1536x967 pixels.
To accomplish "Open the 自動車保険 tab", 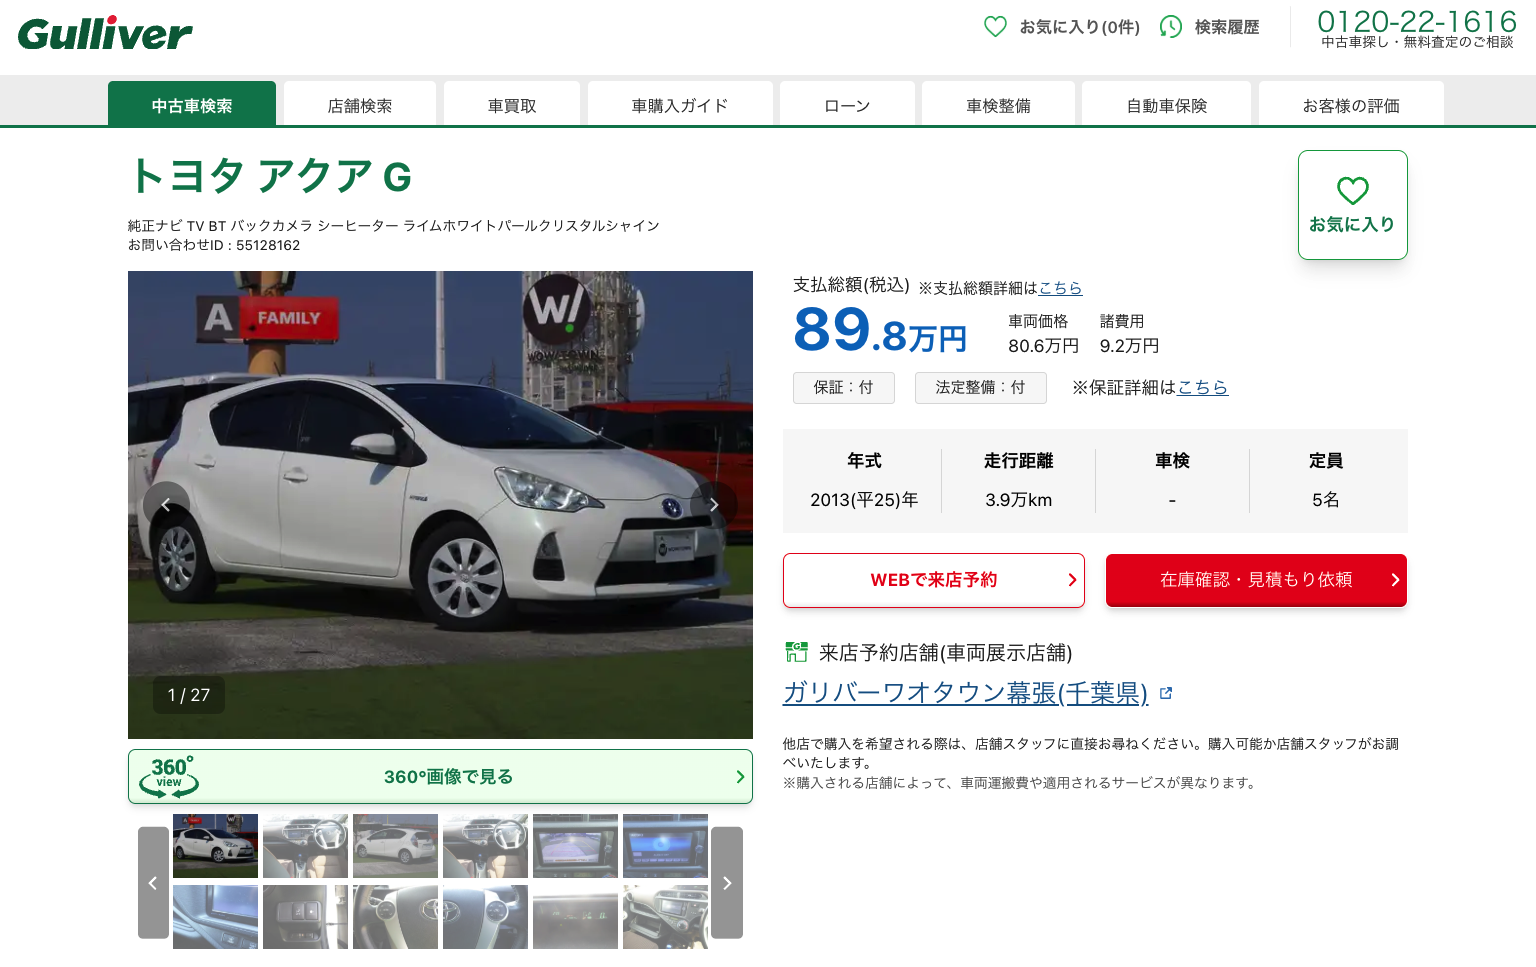I will 1167,104.
